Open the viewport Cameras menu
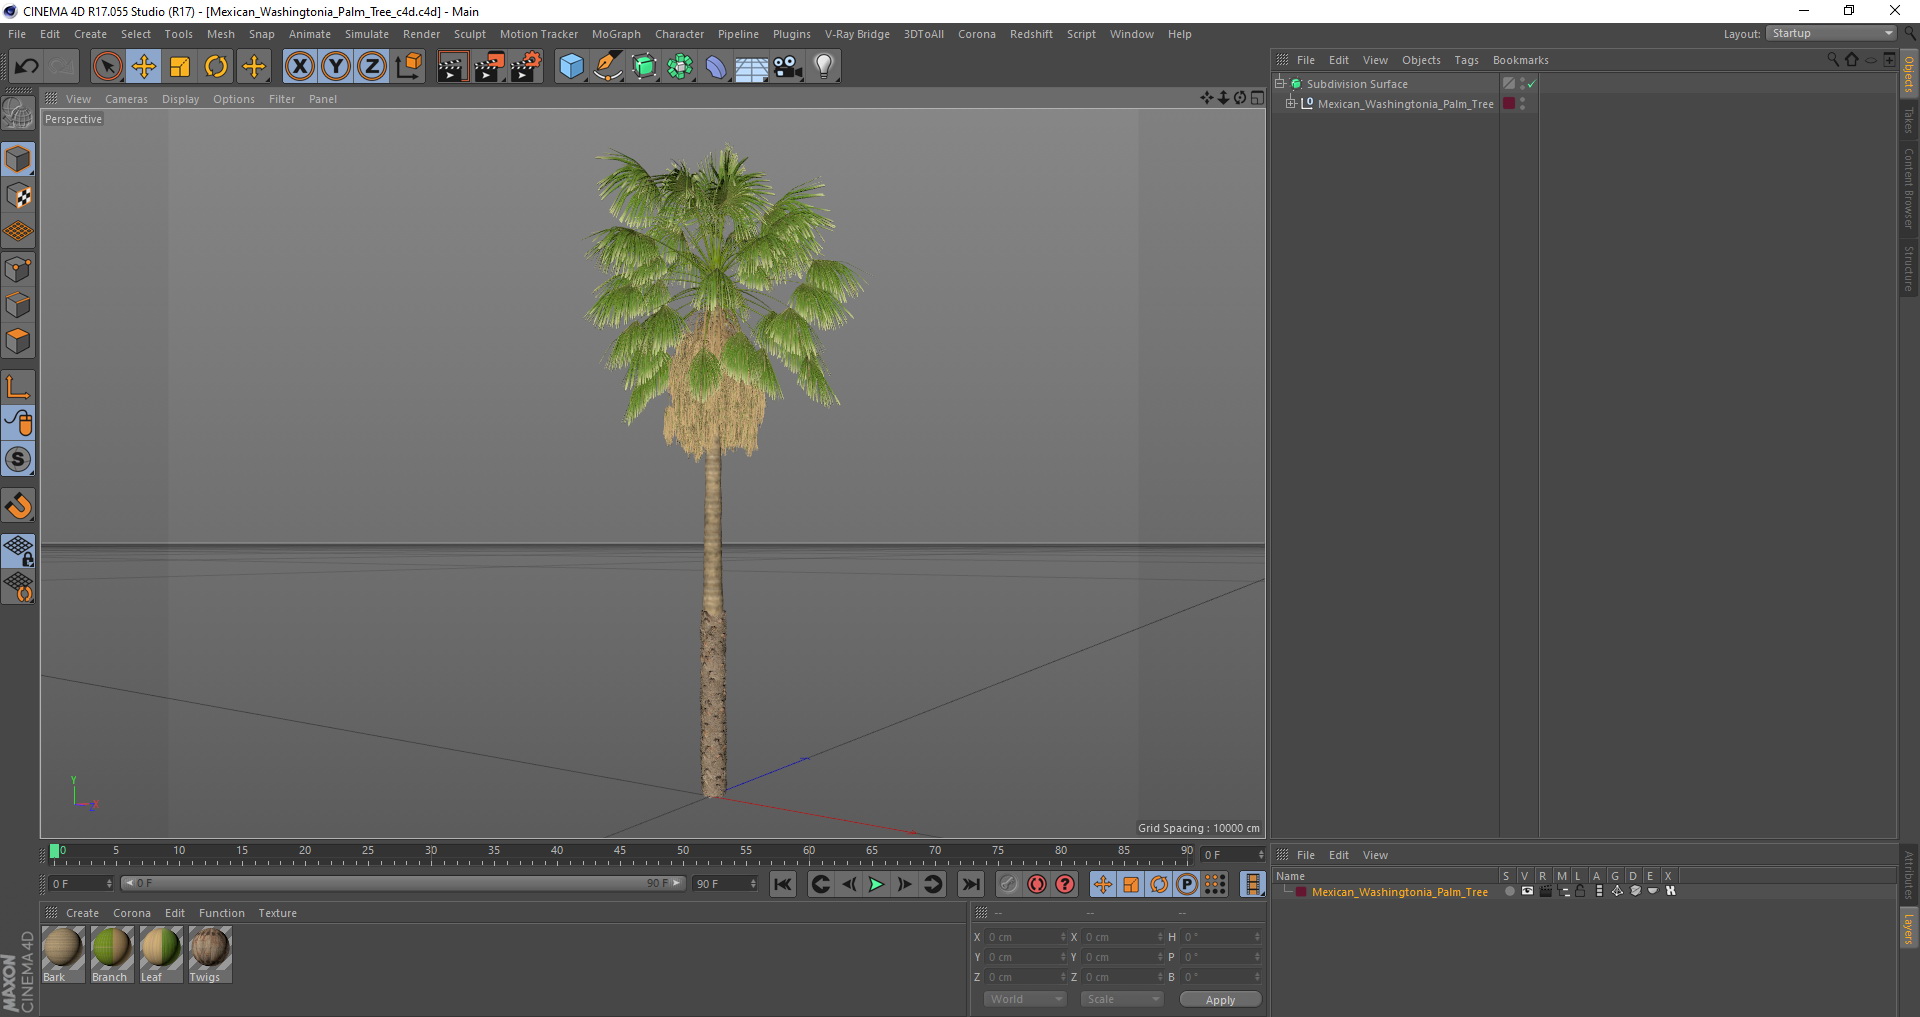This screenshot has width=1920, height=1017. 126,99
